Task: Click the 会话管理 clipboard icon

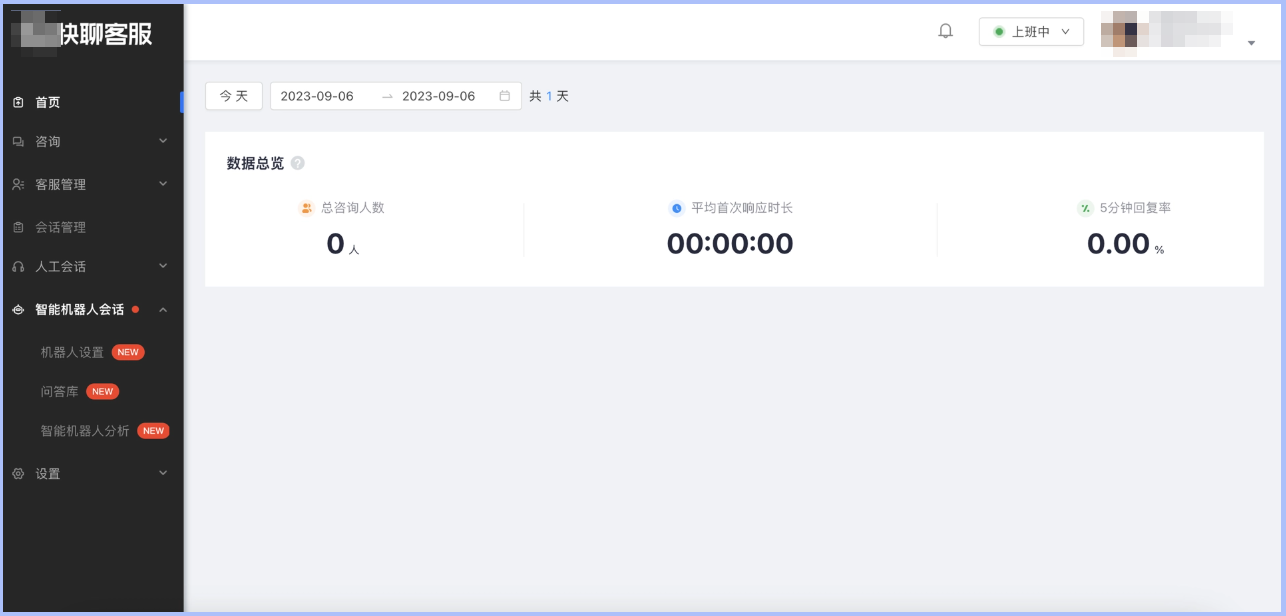Action: pos(18,227)
